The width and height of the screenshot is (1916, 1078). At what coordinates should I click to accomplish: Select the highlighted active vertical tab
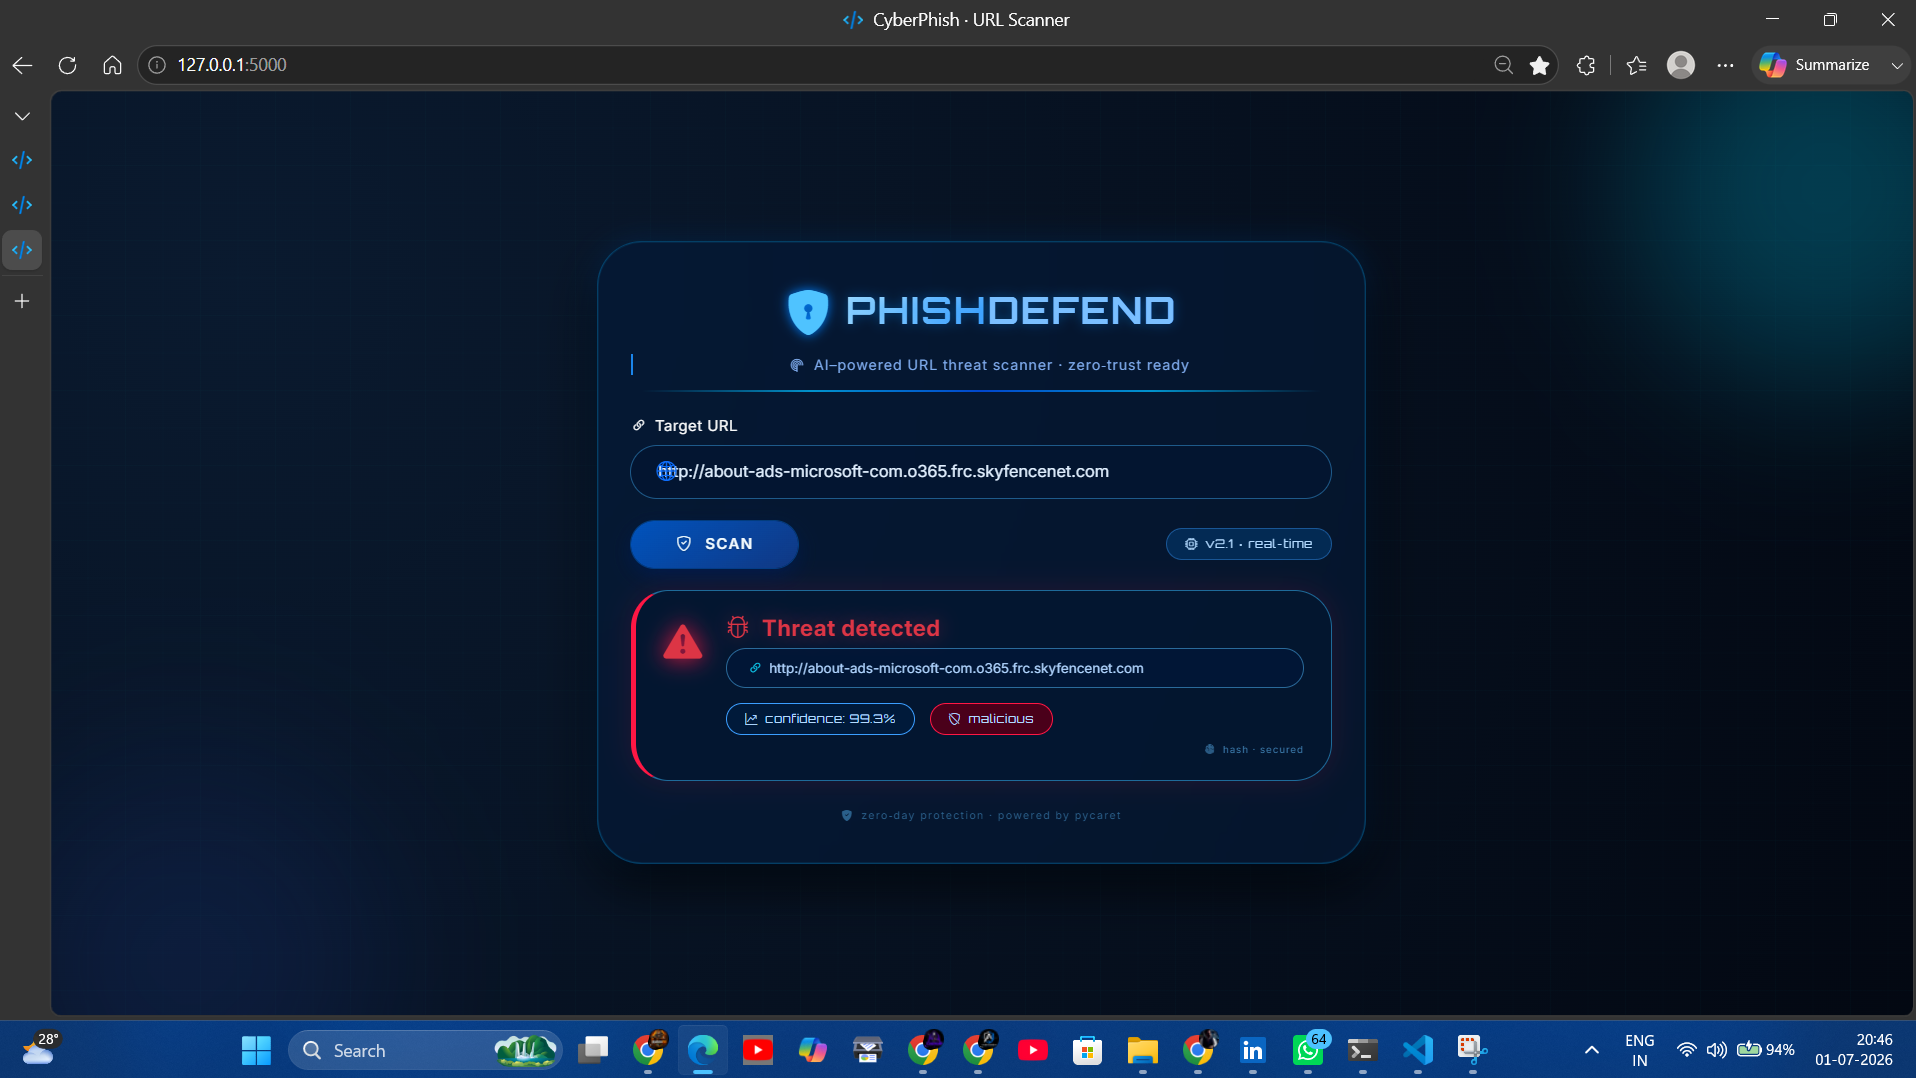click(22, 250)
